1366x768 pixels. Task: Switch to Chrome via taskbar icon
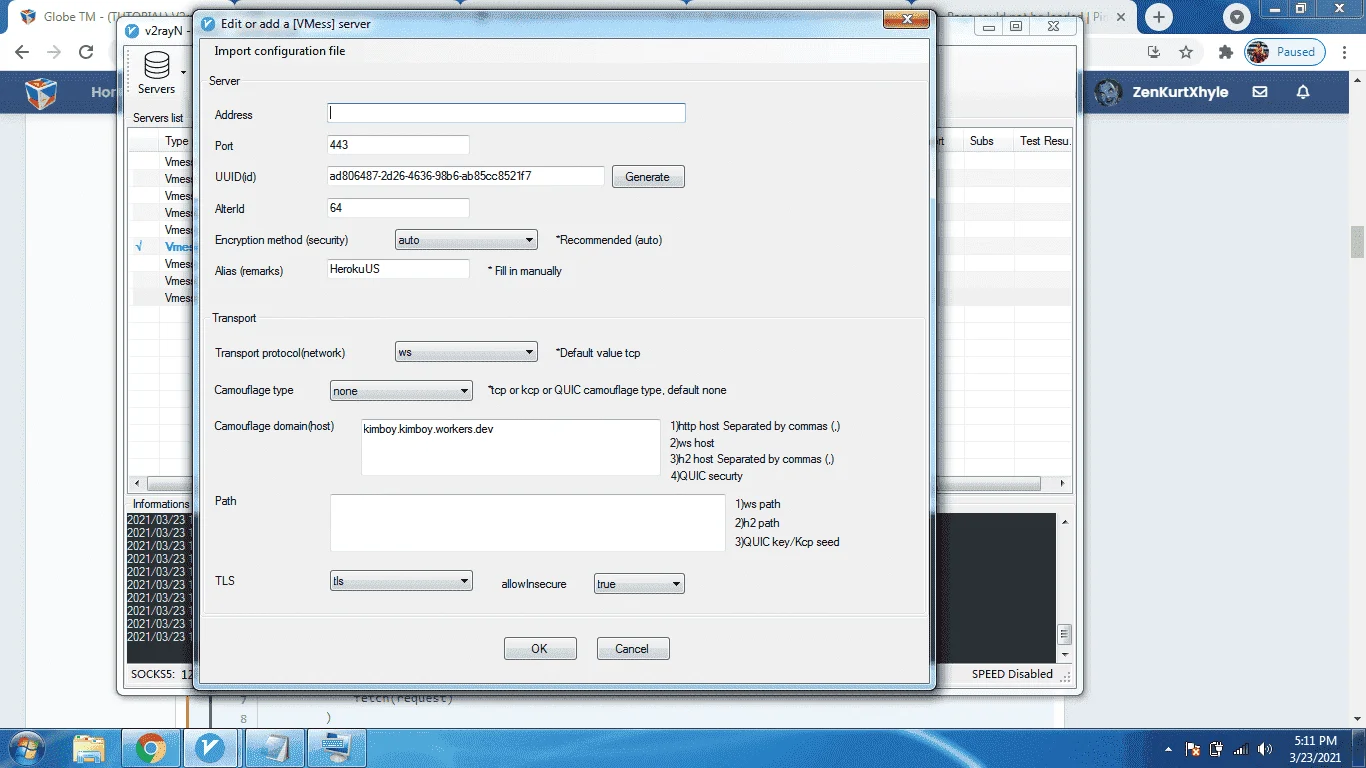pyautogui.click(x=151, y=748)
